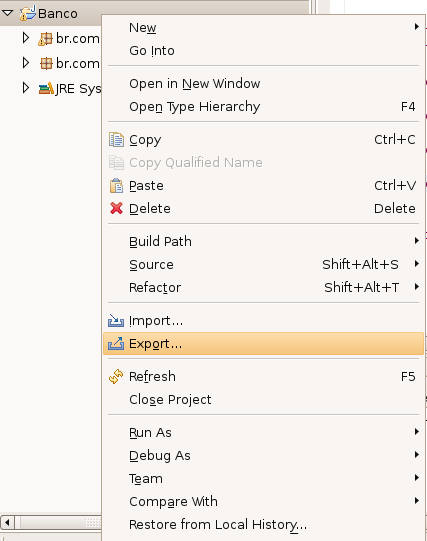
Task: Click the red Delete X icon
Action: click(x=116, y=208)
